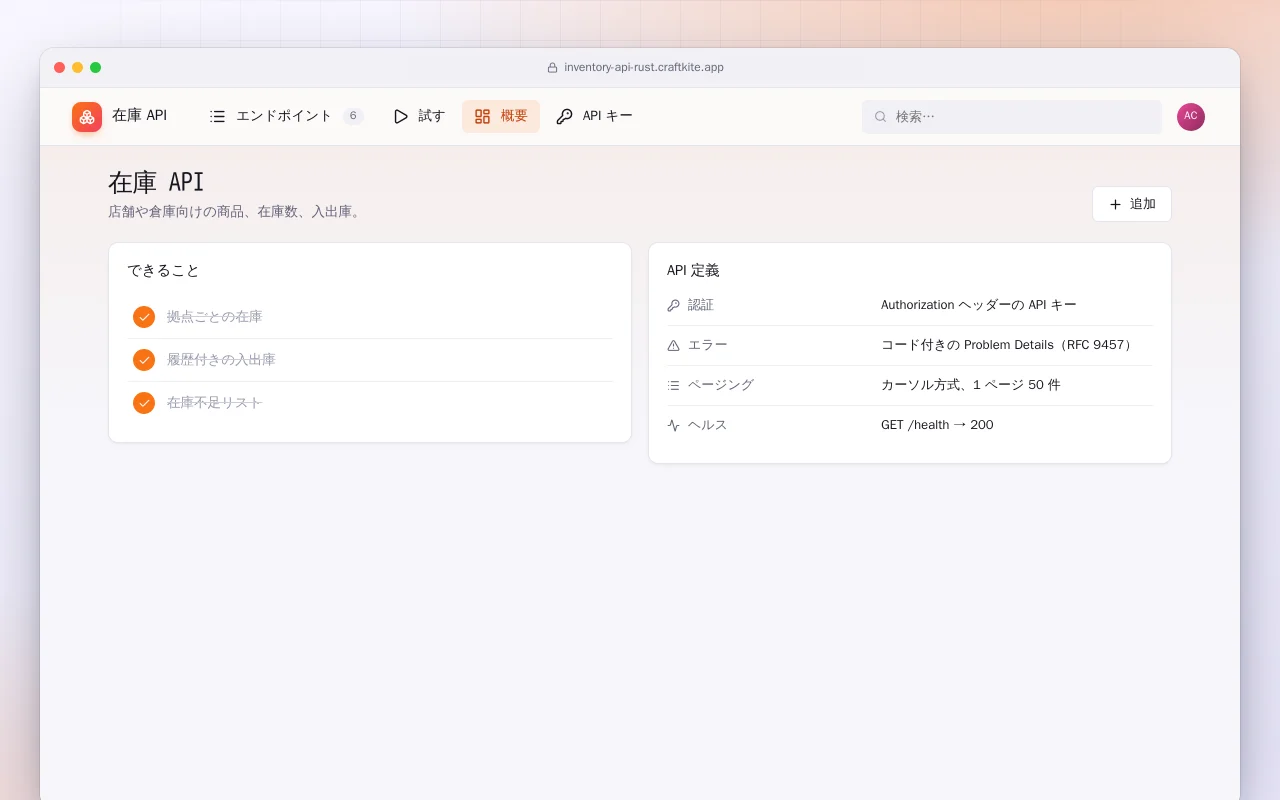Click the 認証 row label
The image size is (1280, 800).
click(701, 305)
